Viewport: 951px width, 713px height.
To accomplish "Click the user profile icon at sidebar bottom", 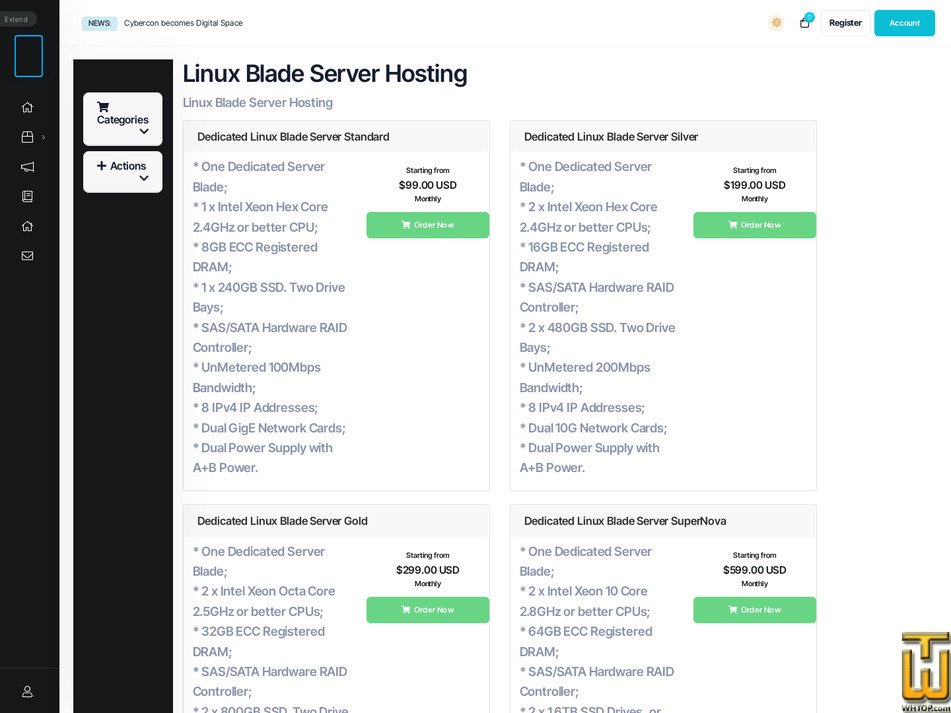I will click(27, 691).
